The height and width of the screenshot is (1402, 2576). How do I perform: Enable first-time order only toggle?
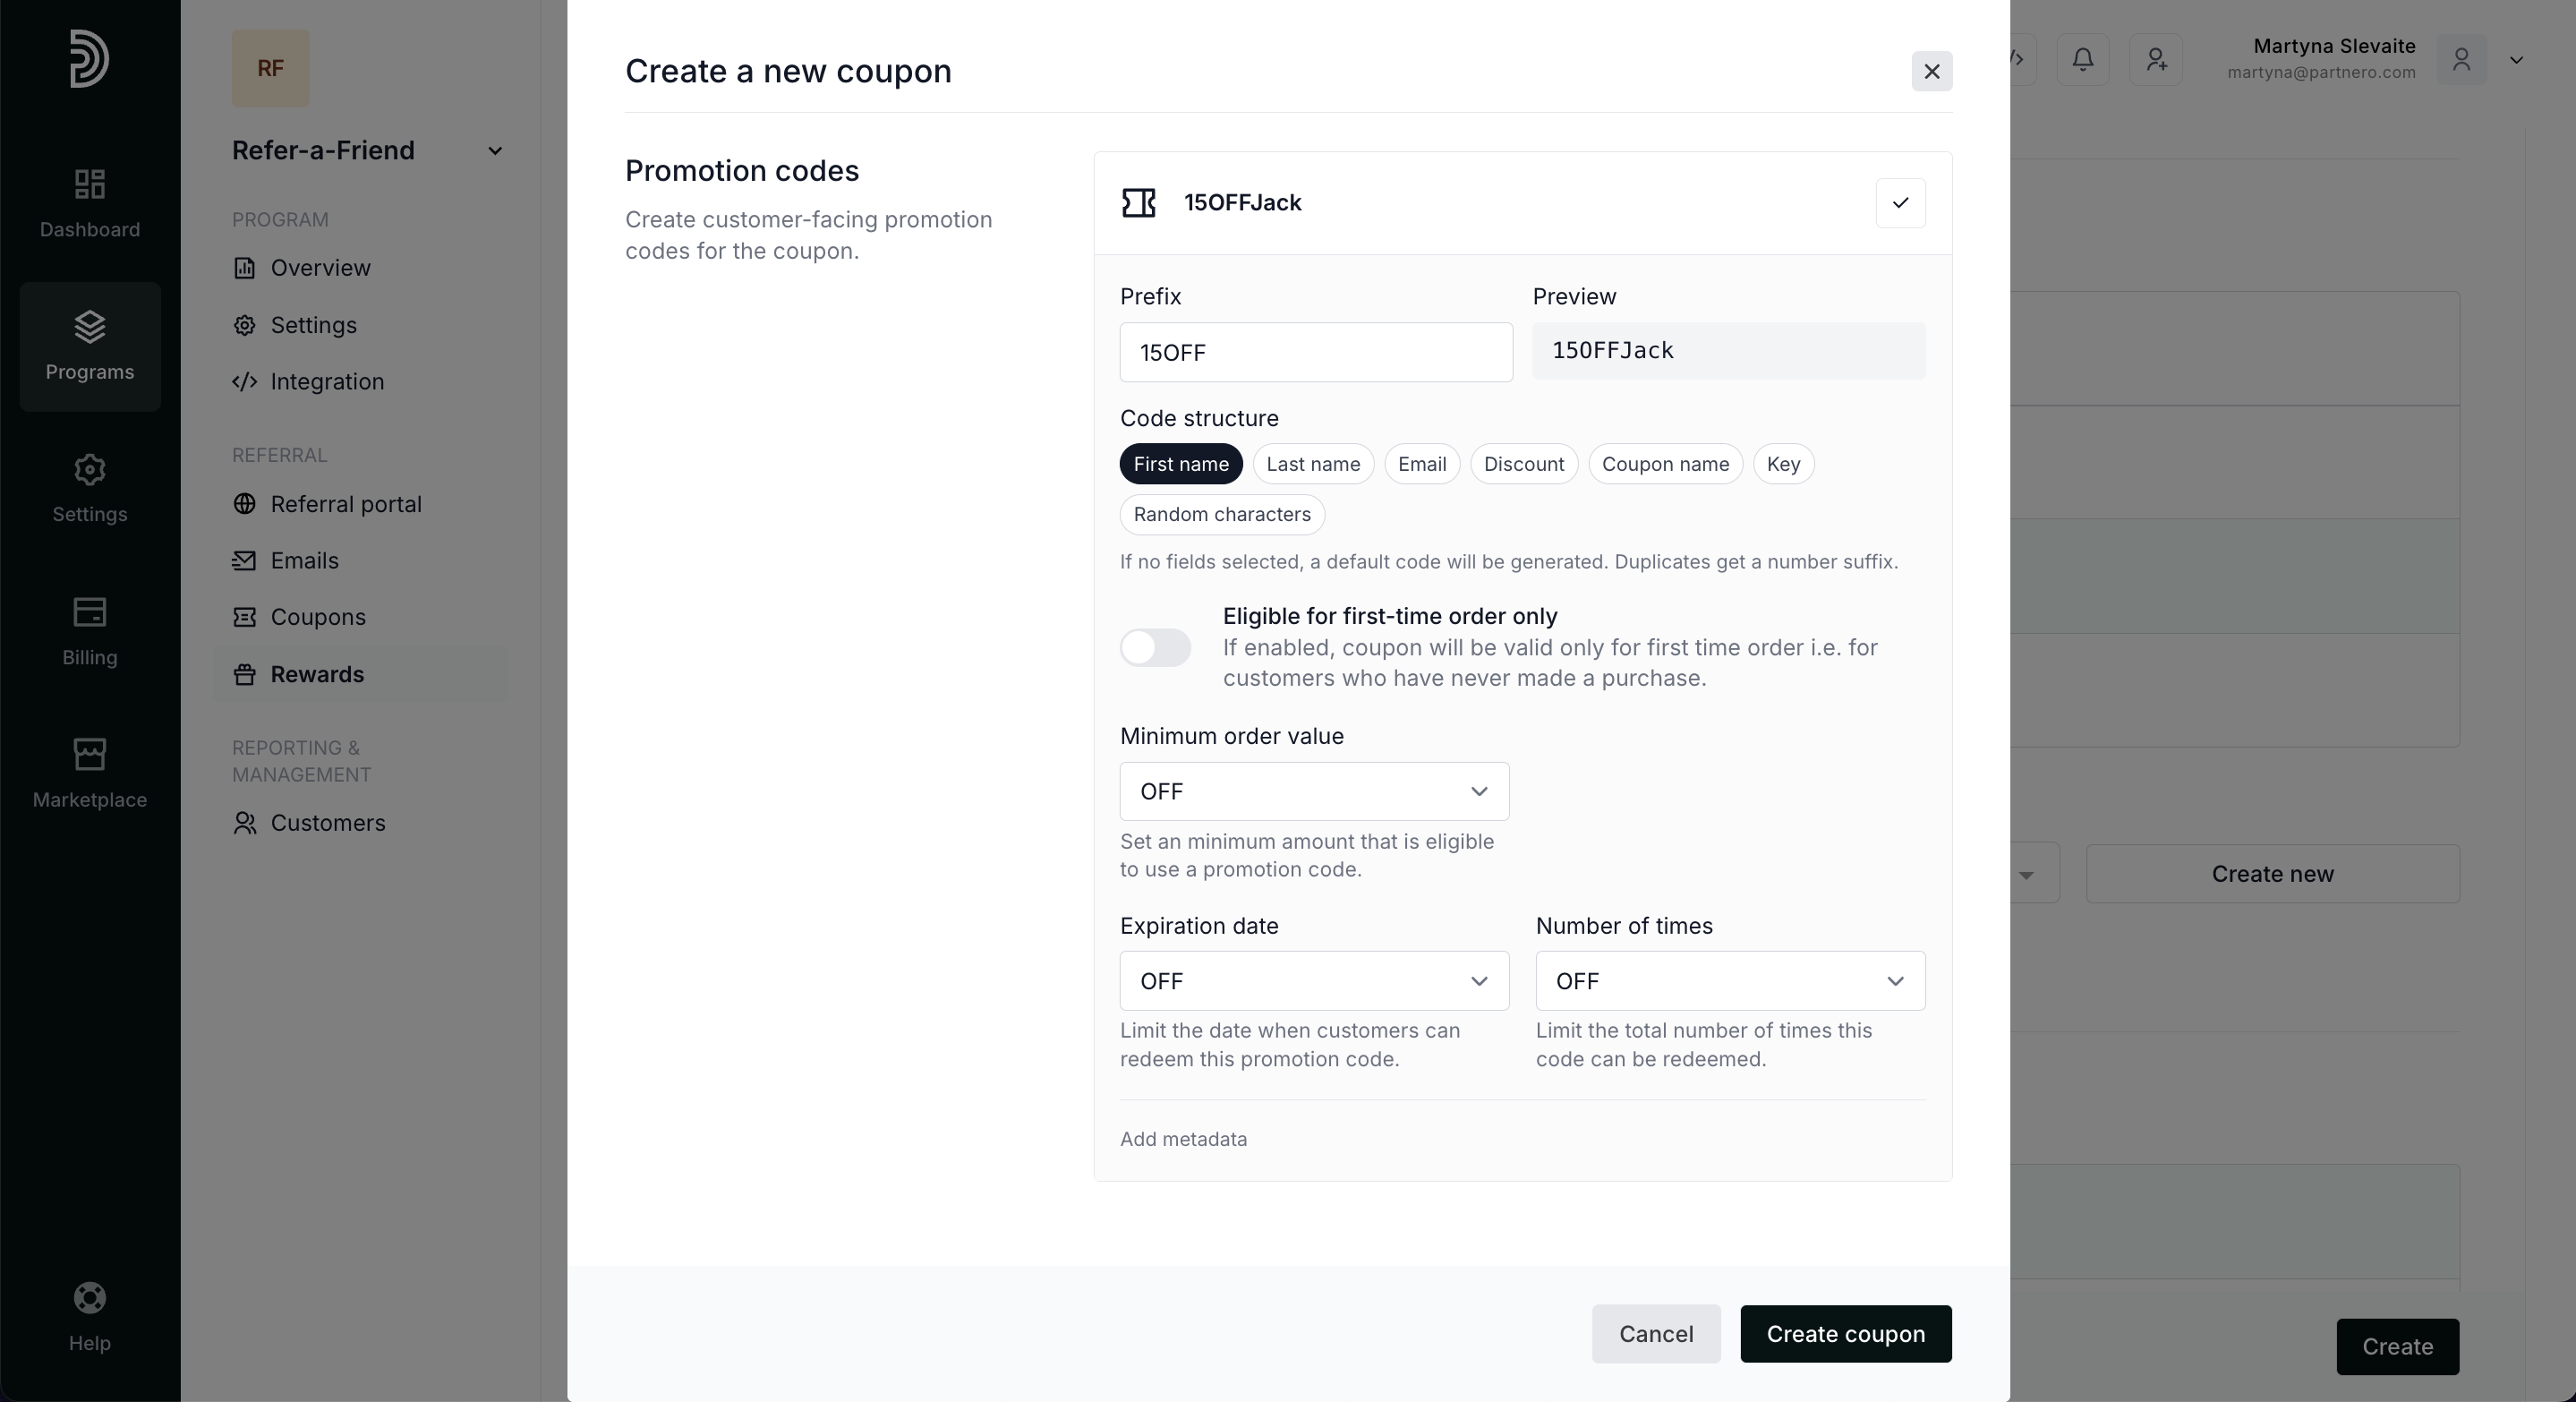pyautogui.click(x=1155, y=647)
